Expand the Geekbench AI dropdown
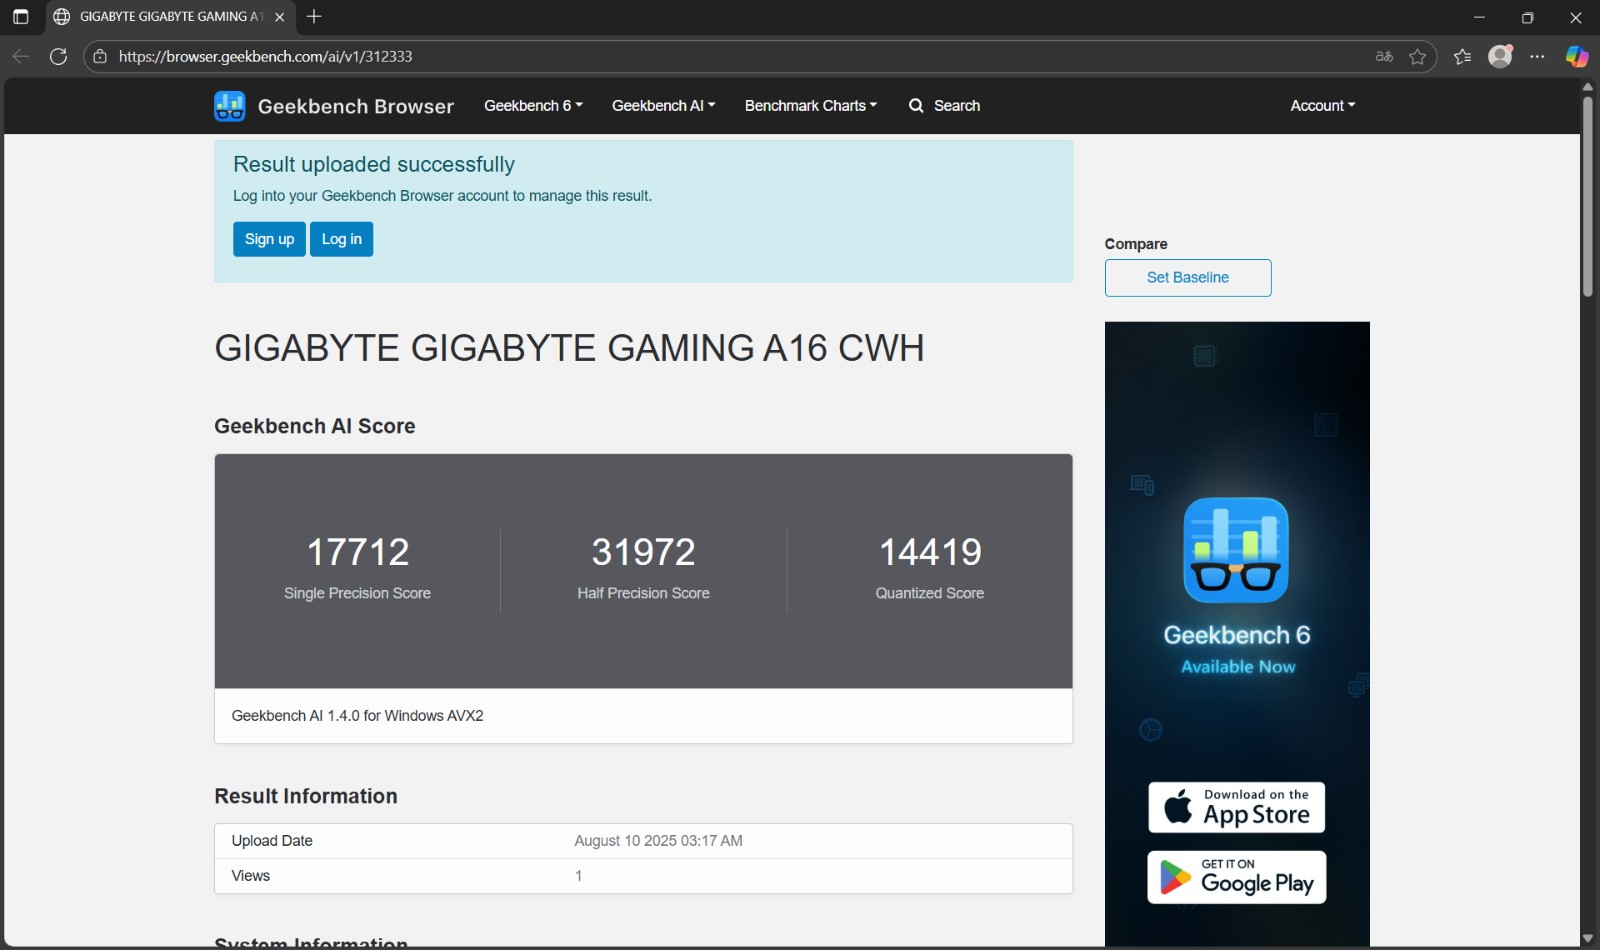The image size is (1600, 950). pos(663,105)
